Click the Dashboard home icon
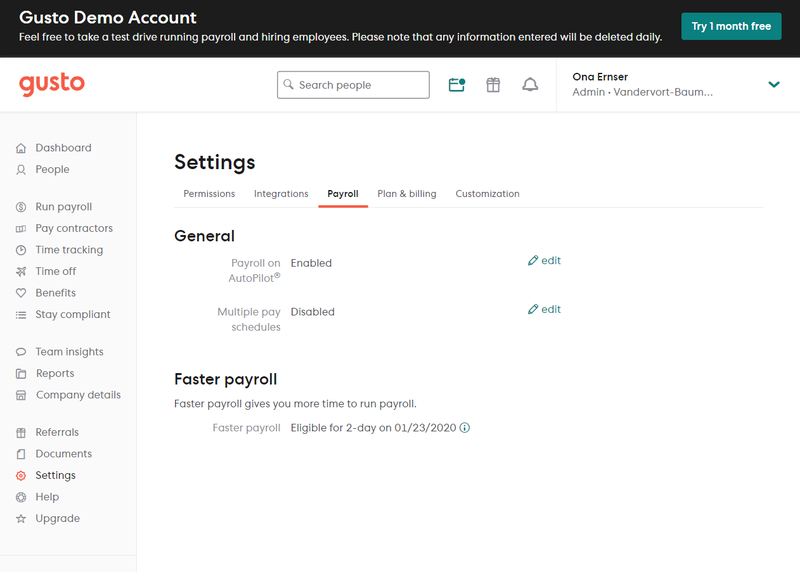800x572 pixels. pos(21,148)
